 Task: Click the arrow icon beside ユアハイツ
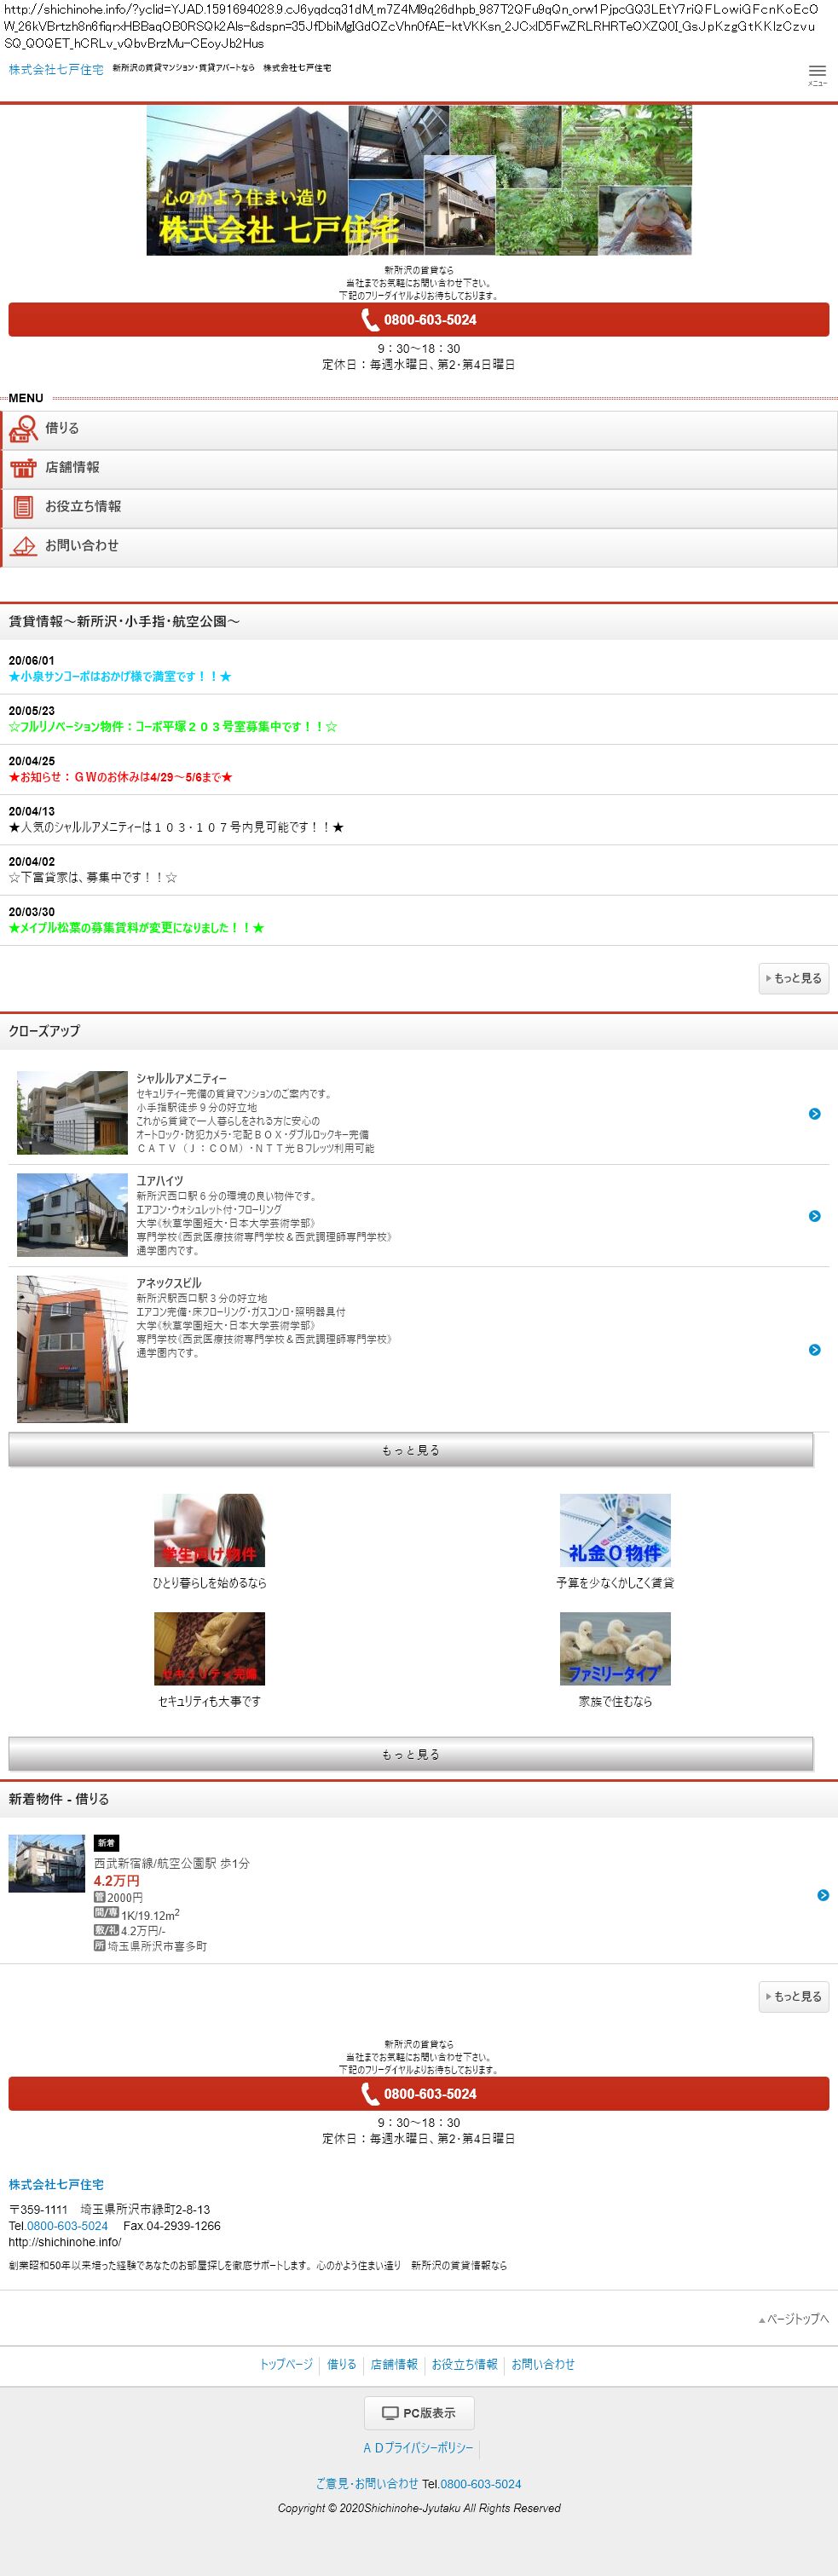(x=814, y=1216)
